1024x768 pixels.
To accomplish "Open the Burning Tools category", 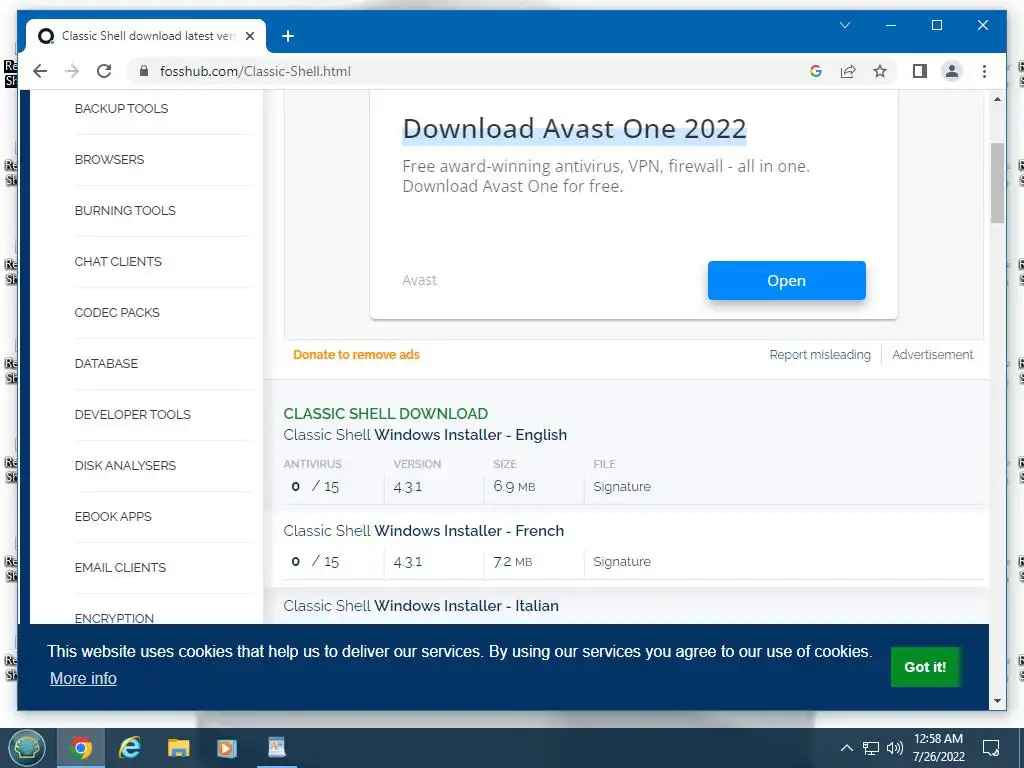I will [x=125, y=210].
